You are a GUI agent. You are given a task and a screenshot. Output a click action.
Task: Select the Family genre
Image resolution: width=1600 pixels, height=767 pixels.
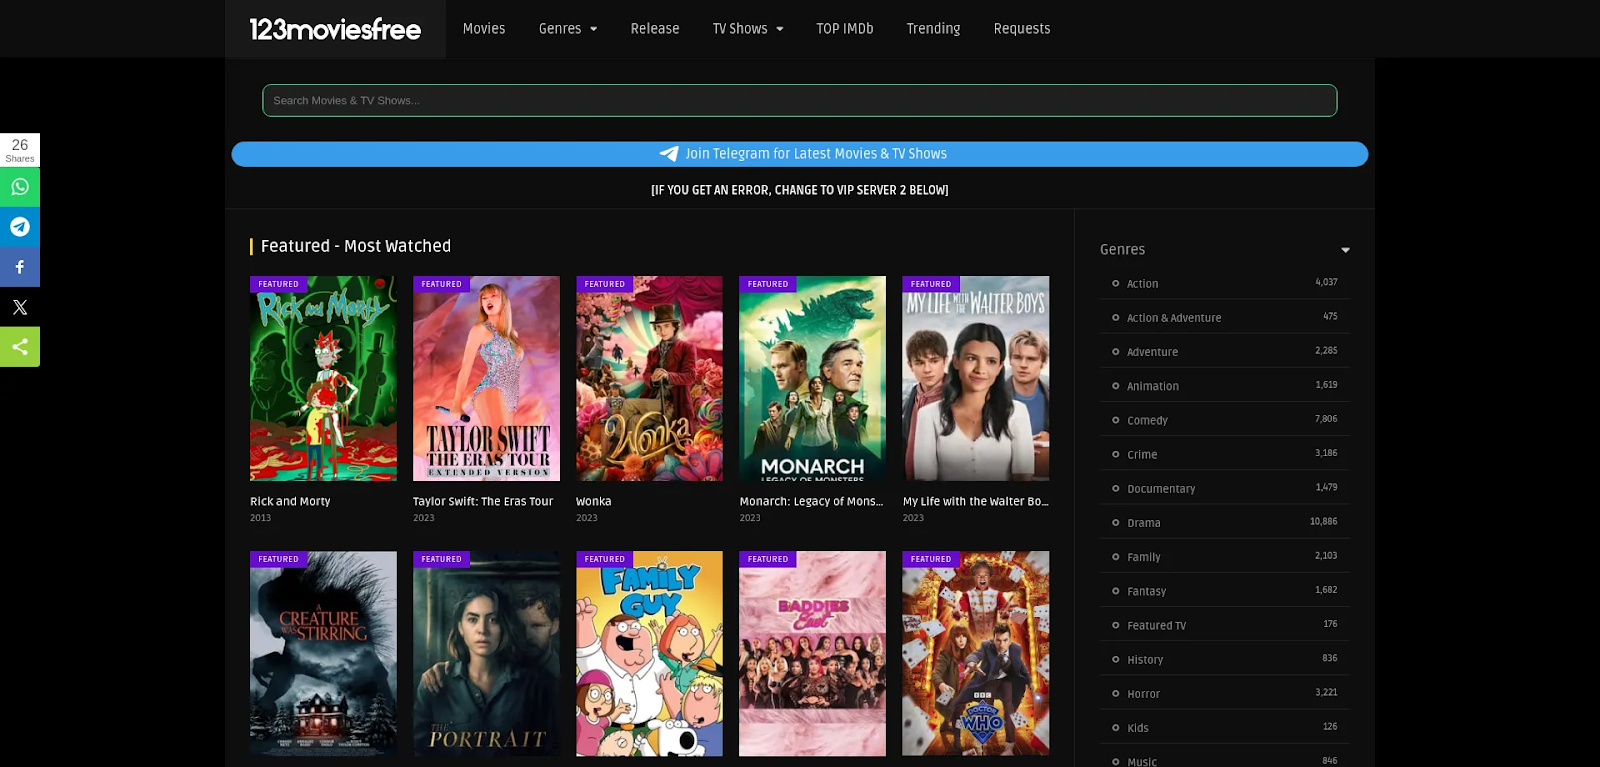click(x=1144, y=557)
